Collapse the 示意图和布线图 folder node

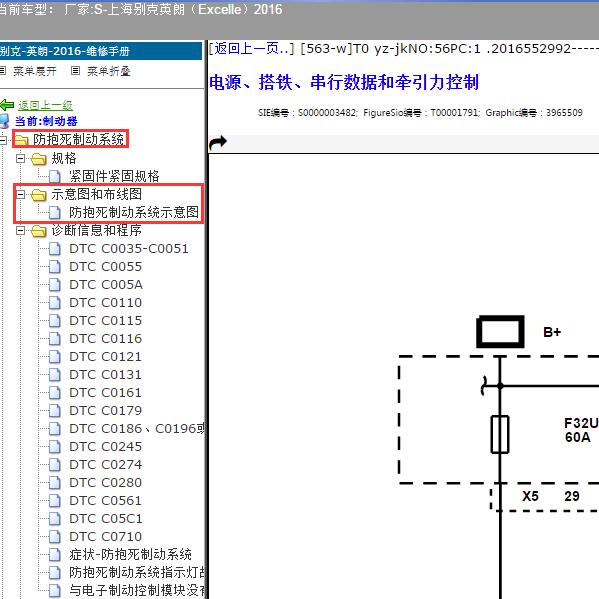(x=20, y=194)
